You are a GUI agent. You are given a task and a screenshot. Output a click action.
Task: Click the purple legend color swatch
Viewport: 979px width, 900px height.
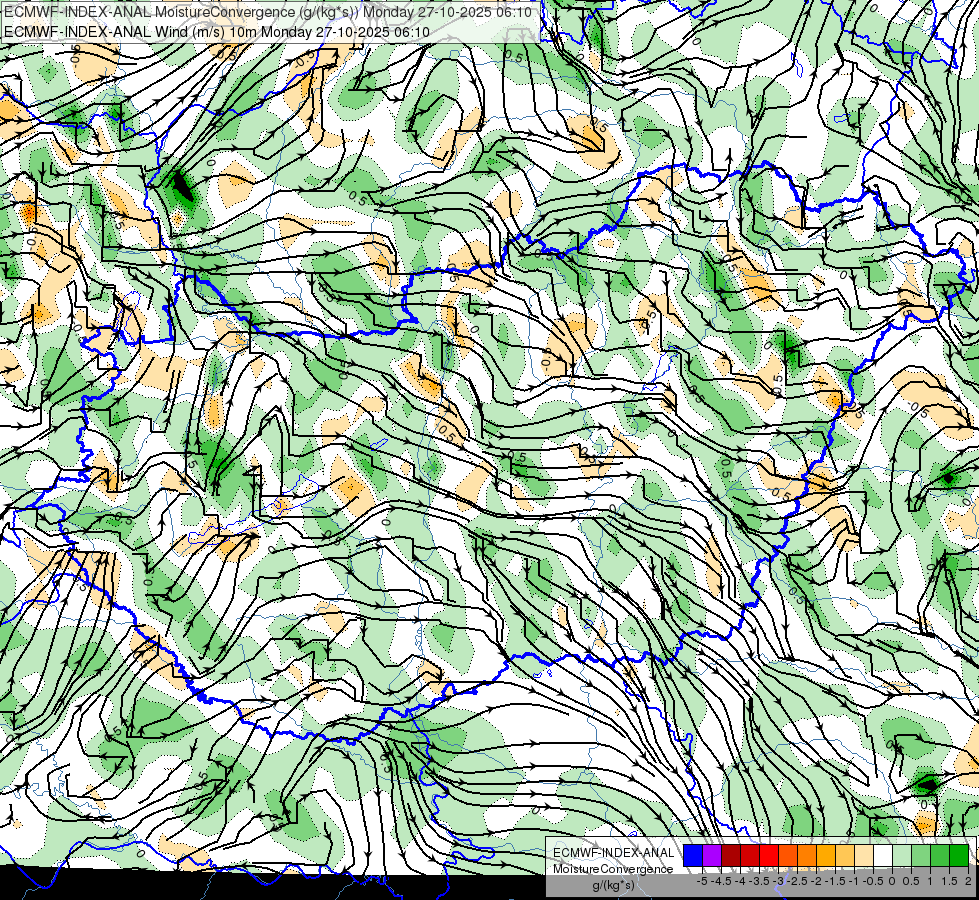712,855
